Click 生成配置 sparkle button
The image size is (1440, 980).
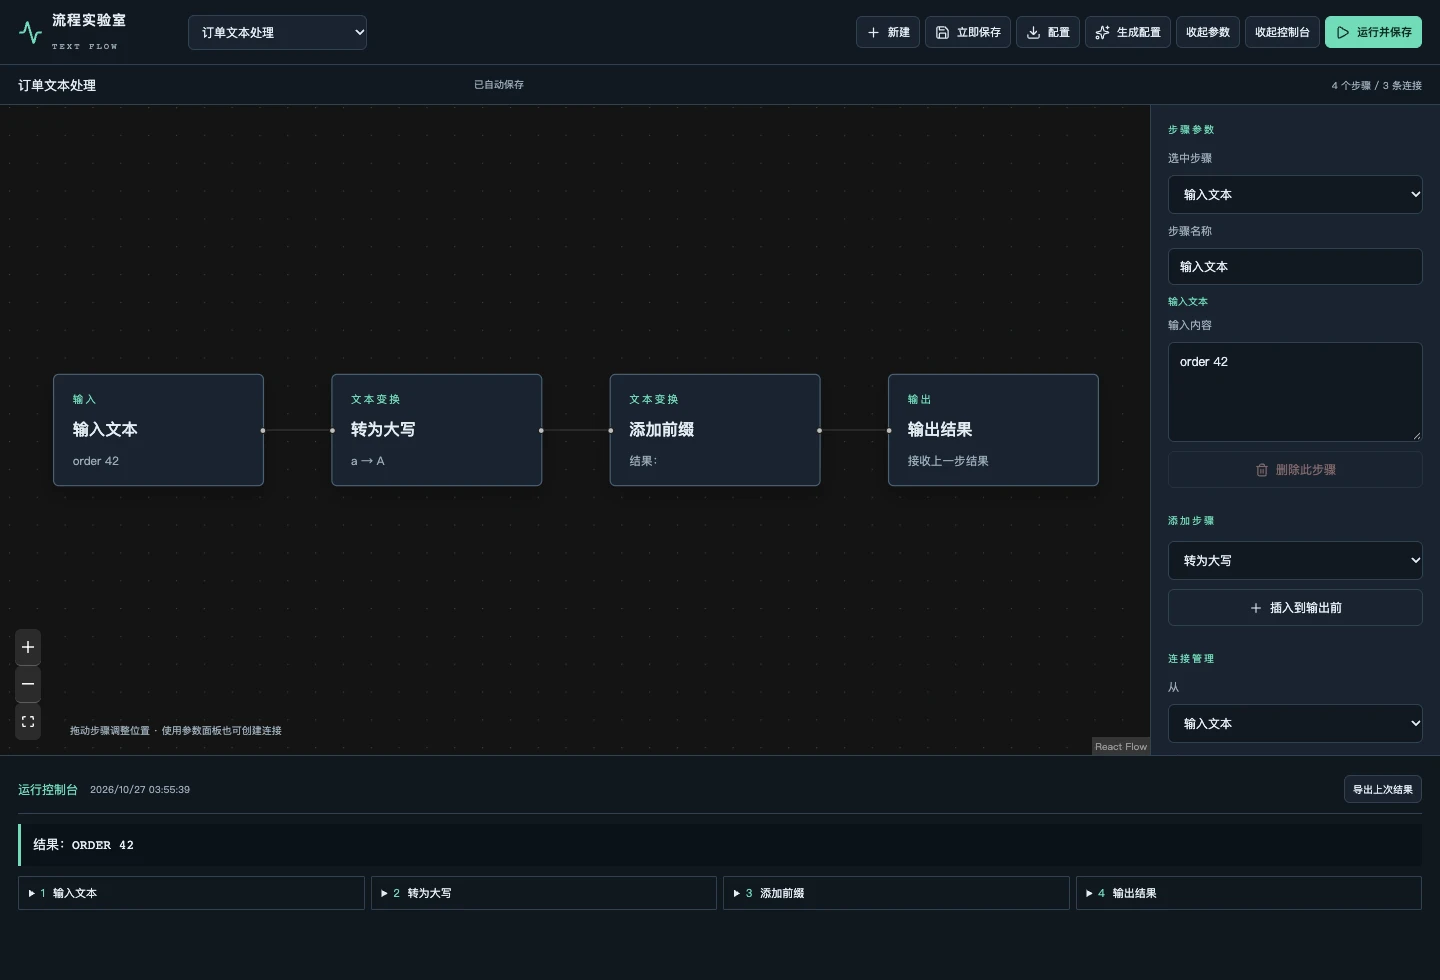click(1128, 32)
